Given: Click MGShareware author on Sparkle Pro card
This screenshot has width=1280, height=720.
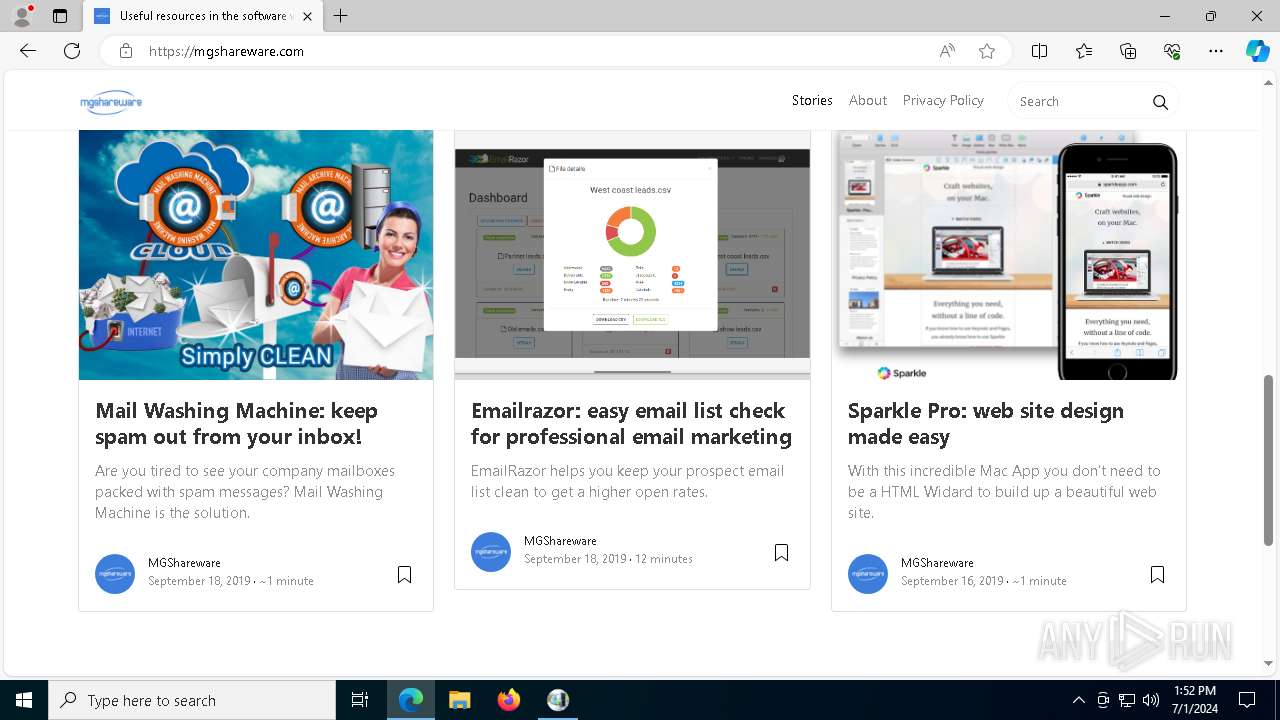Looking at the screenshot, I should point(937,563).
